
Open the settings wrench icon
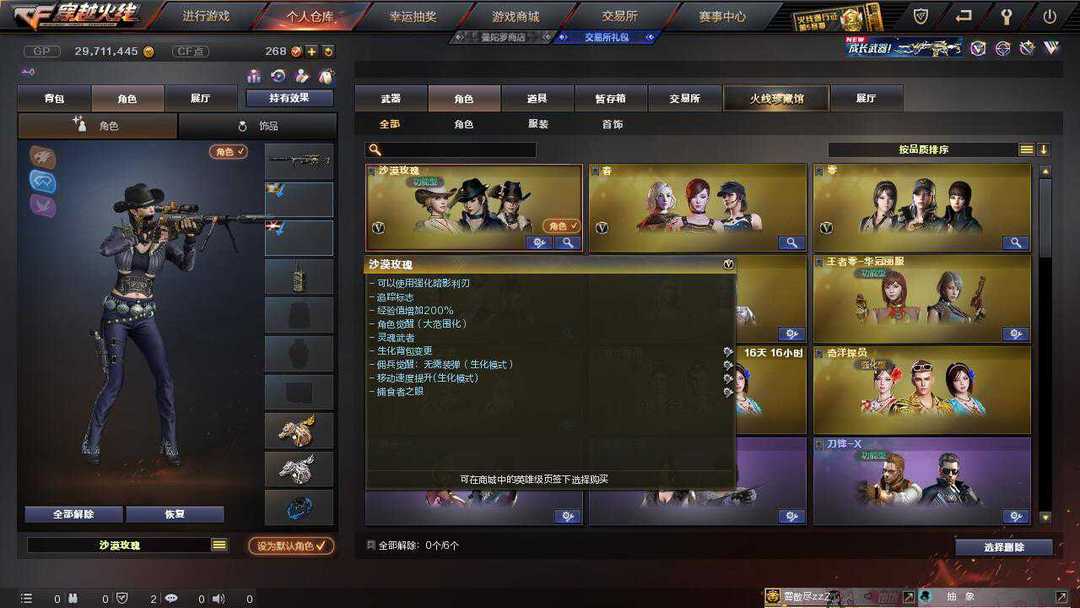click(x=1006, y=17)
